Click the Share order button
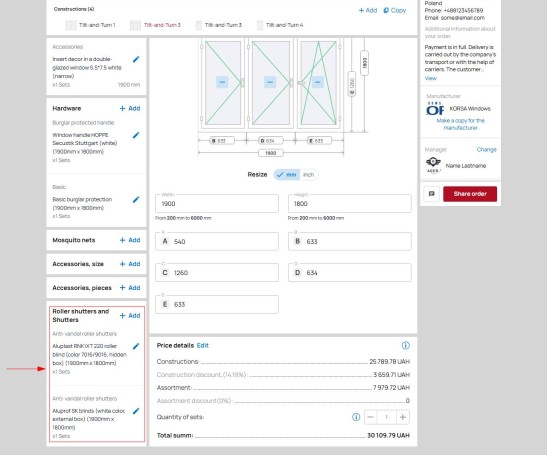The image size is (547, 455). click(470, 194)
